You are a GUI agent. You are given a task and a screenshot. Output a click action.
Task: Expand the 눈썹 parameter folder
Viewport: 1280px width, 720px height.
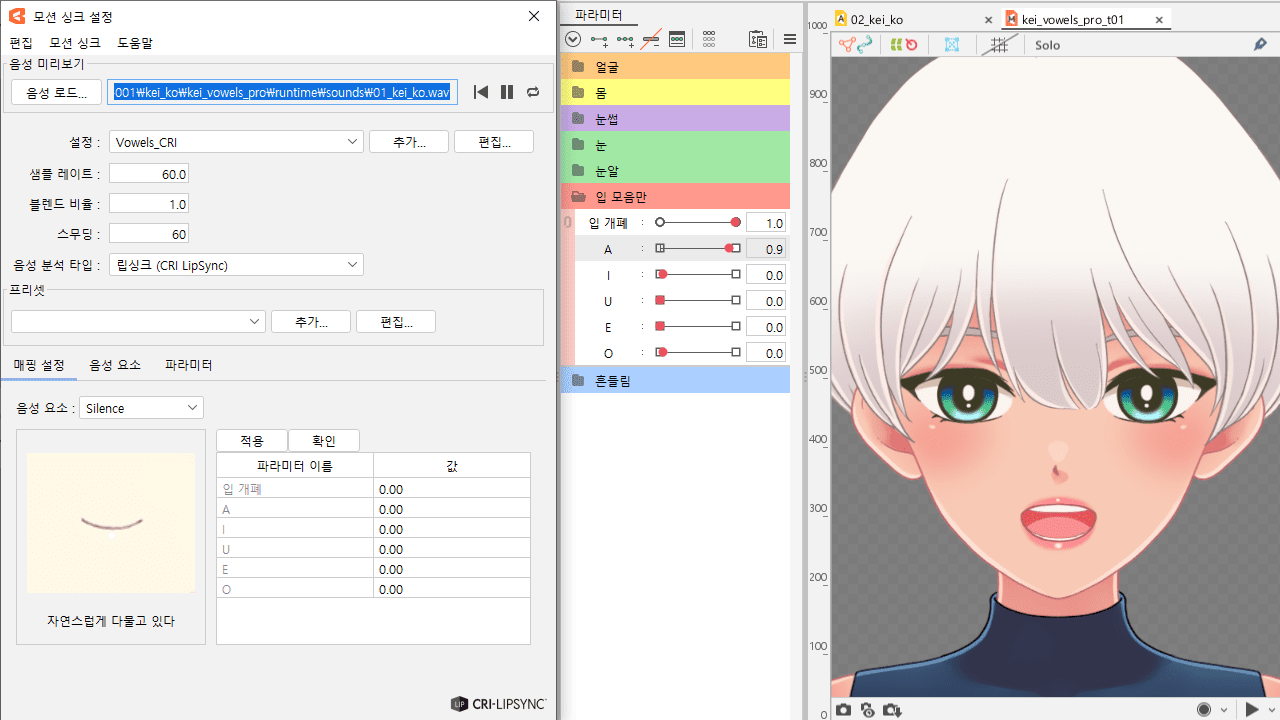coord(577,119)
